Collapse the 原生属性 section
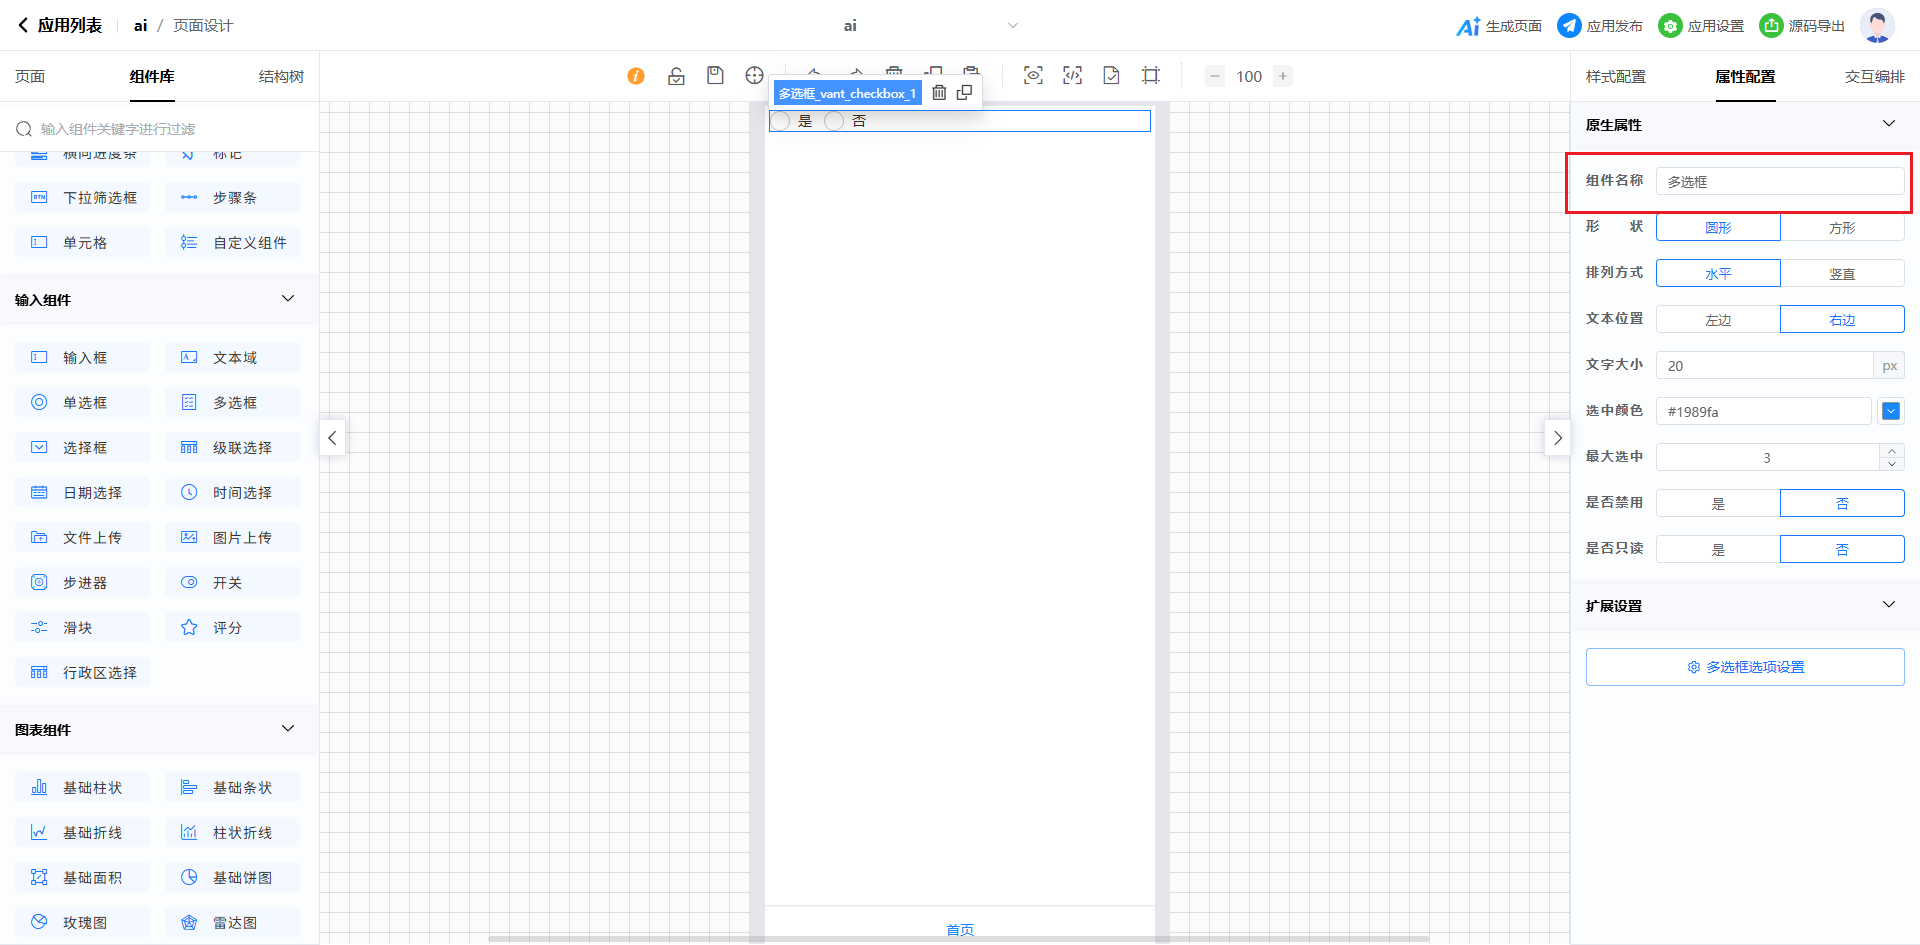1920x945 pixels. [x=1888, y=124]
